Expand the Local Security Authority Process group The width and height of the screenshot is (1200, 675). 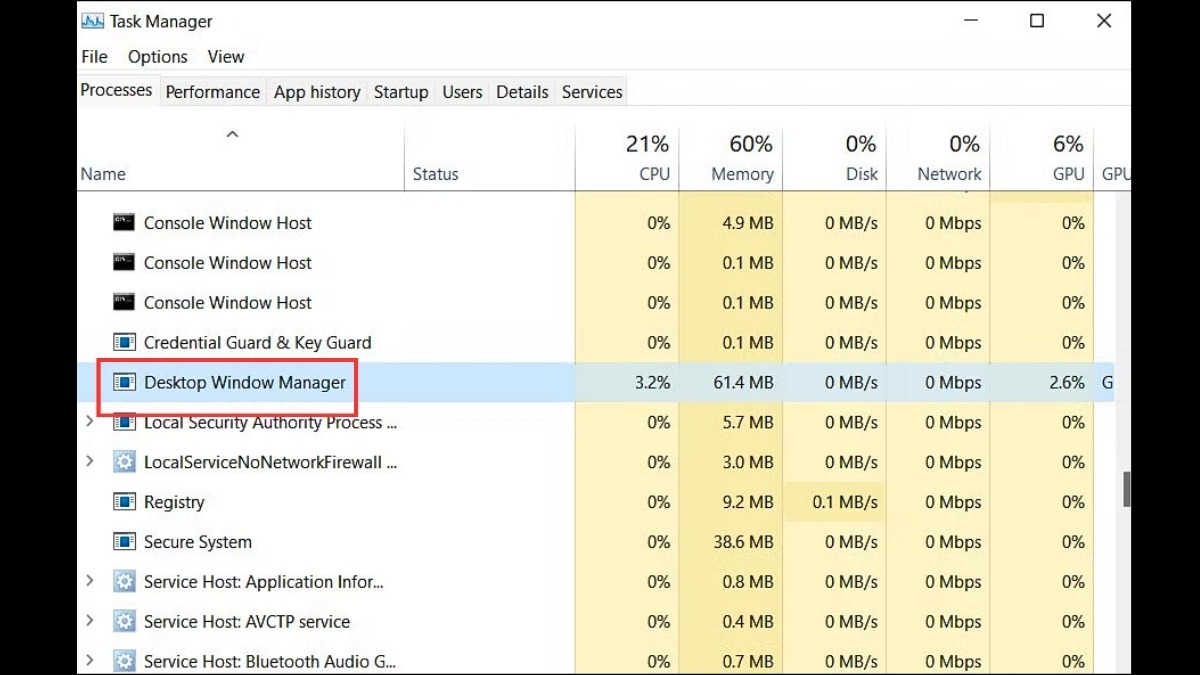tap(90, 422)
